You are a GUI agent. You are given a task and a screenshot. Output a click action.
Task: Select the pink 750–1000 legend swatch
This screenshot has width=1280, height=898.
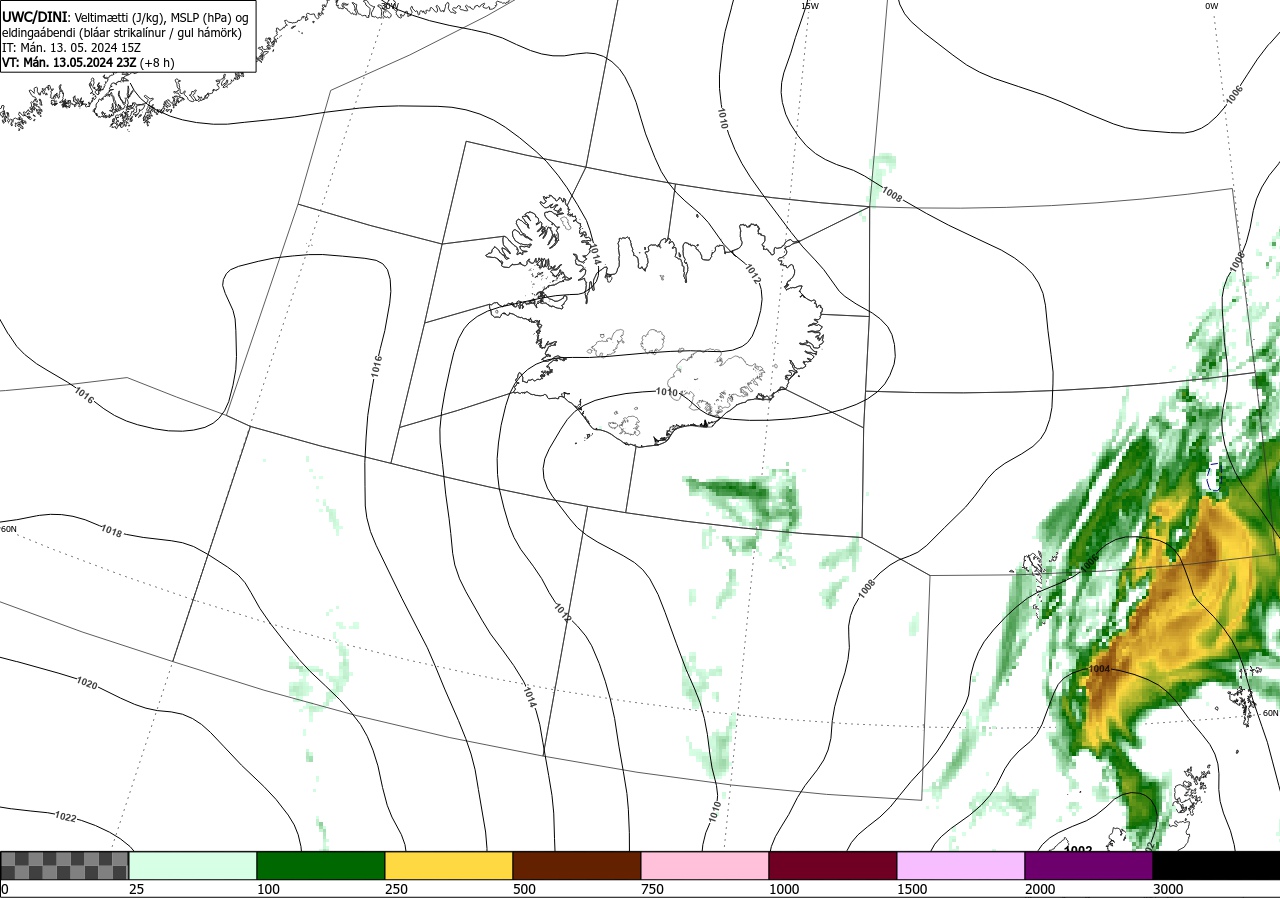point(705,865)
